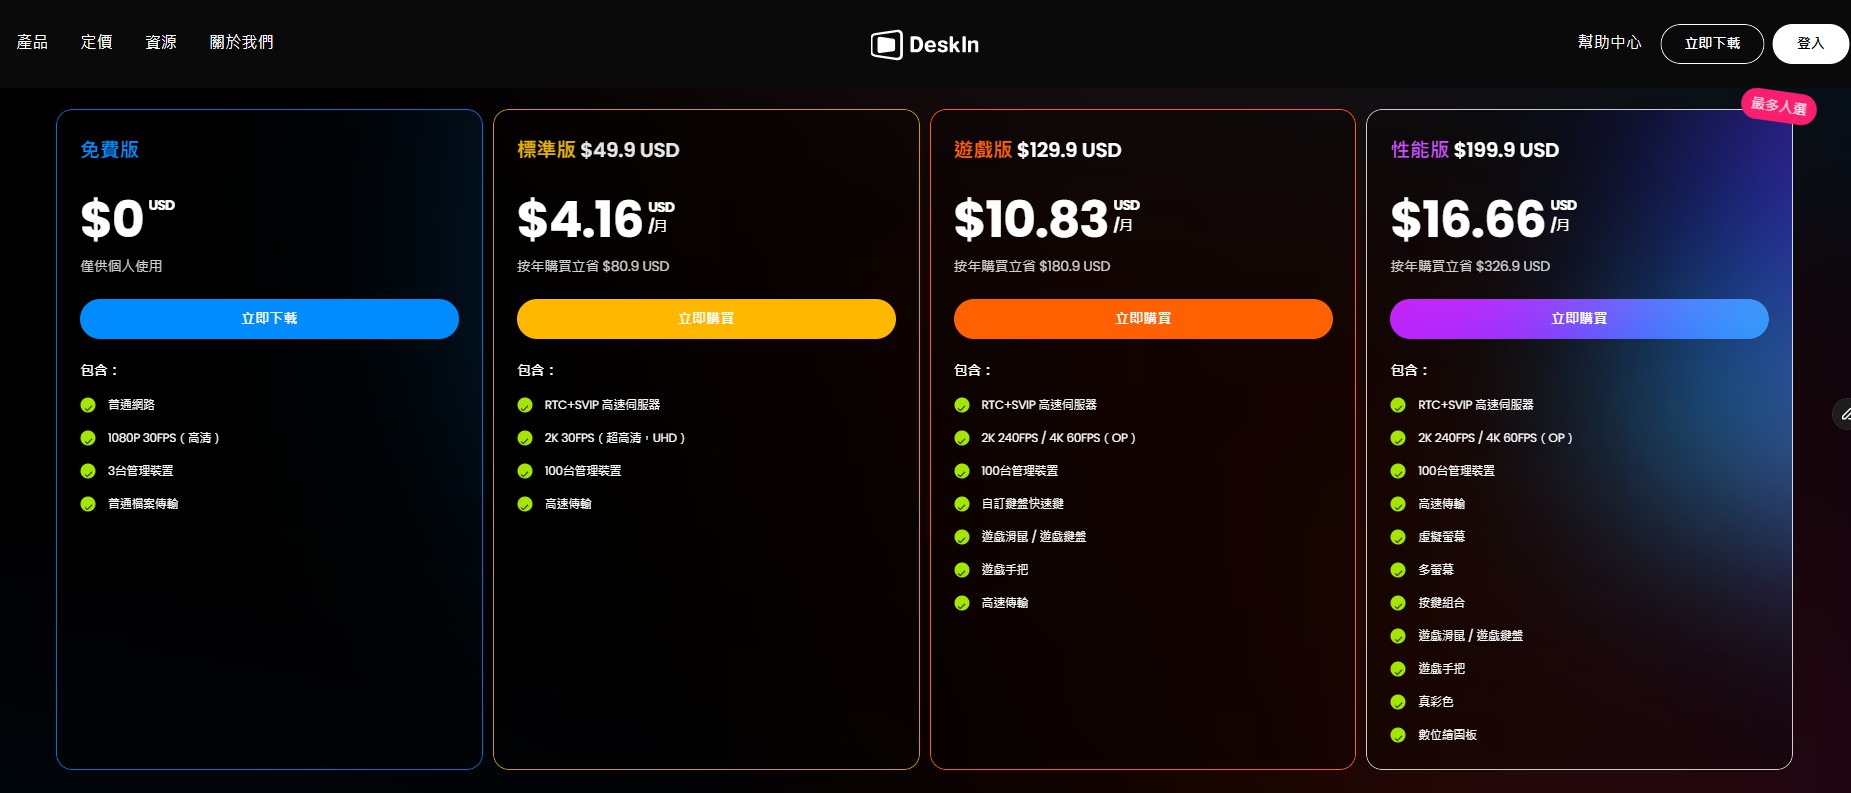1851x793 pixels.
Task: Click the 遊戲版 checkmark icon beside 遊戲手把
Action: [962, 570]
